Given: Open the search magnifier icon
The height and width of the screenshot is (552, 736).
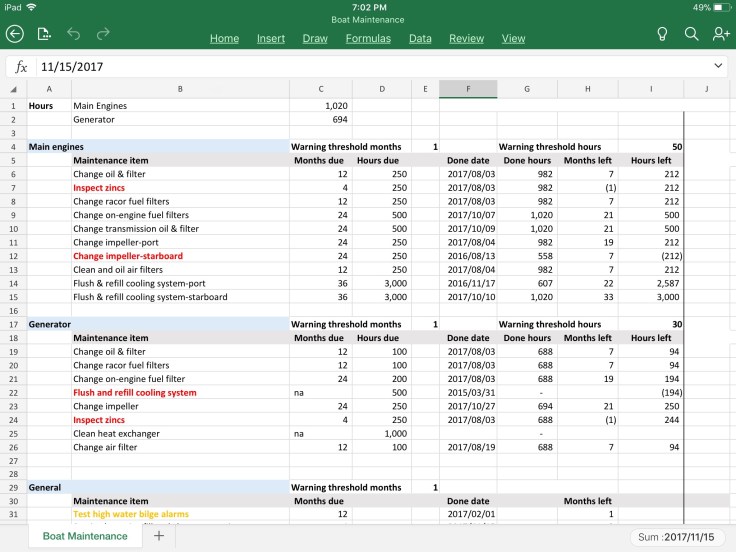Looking at the screenshot, I should [691, 34].
